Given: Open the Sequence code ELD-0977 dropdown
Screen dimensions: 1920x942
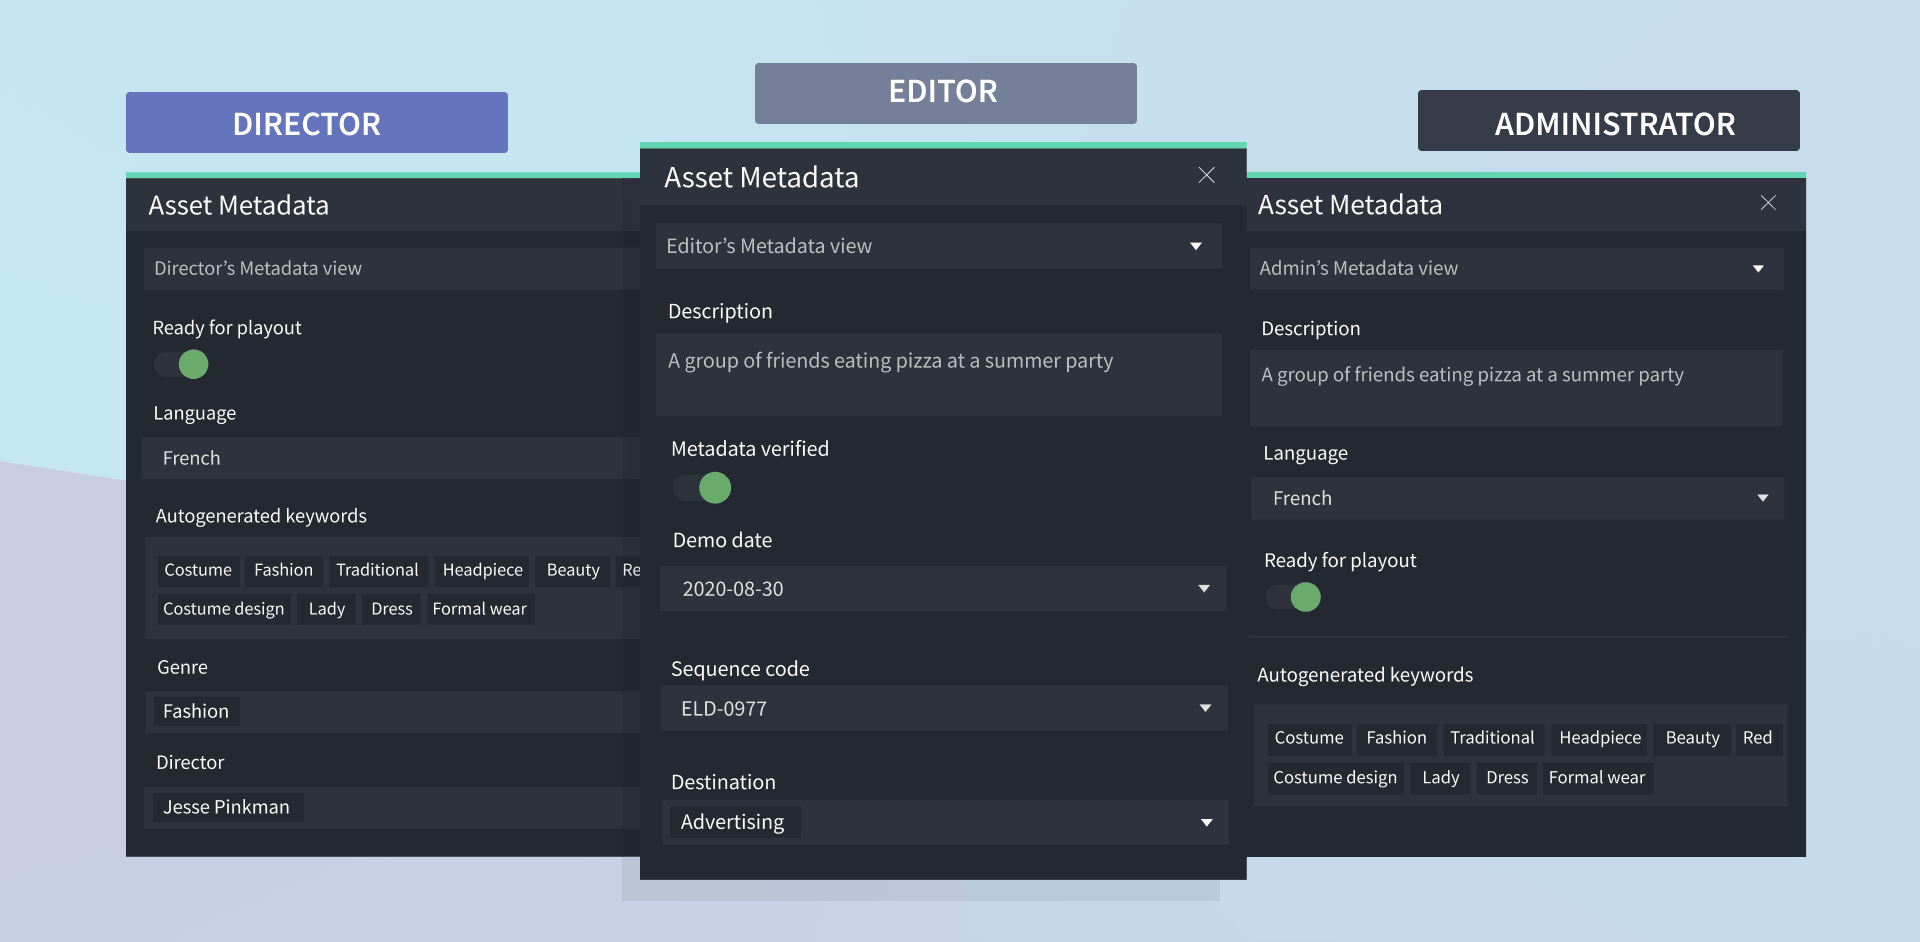Looking at the screenshot, I should 1204,708.
